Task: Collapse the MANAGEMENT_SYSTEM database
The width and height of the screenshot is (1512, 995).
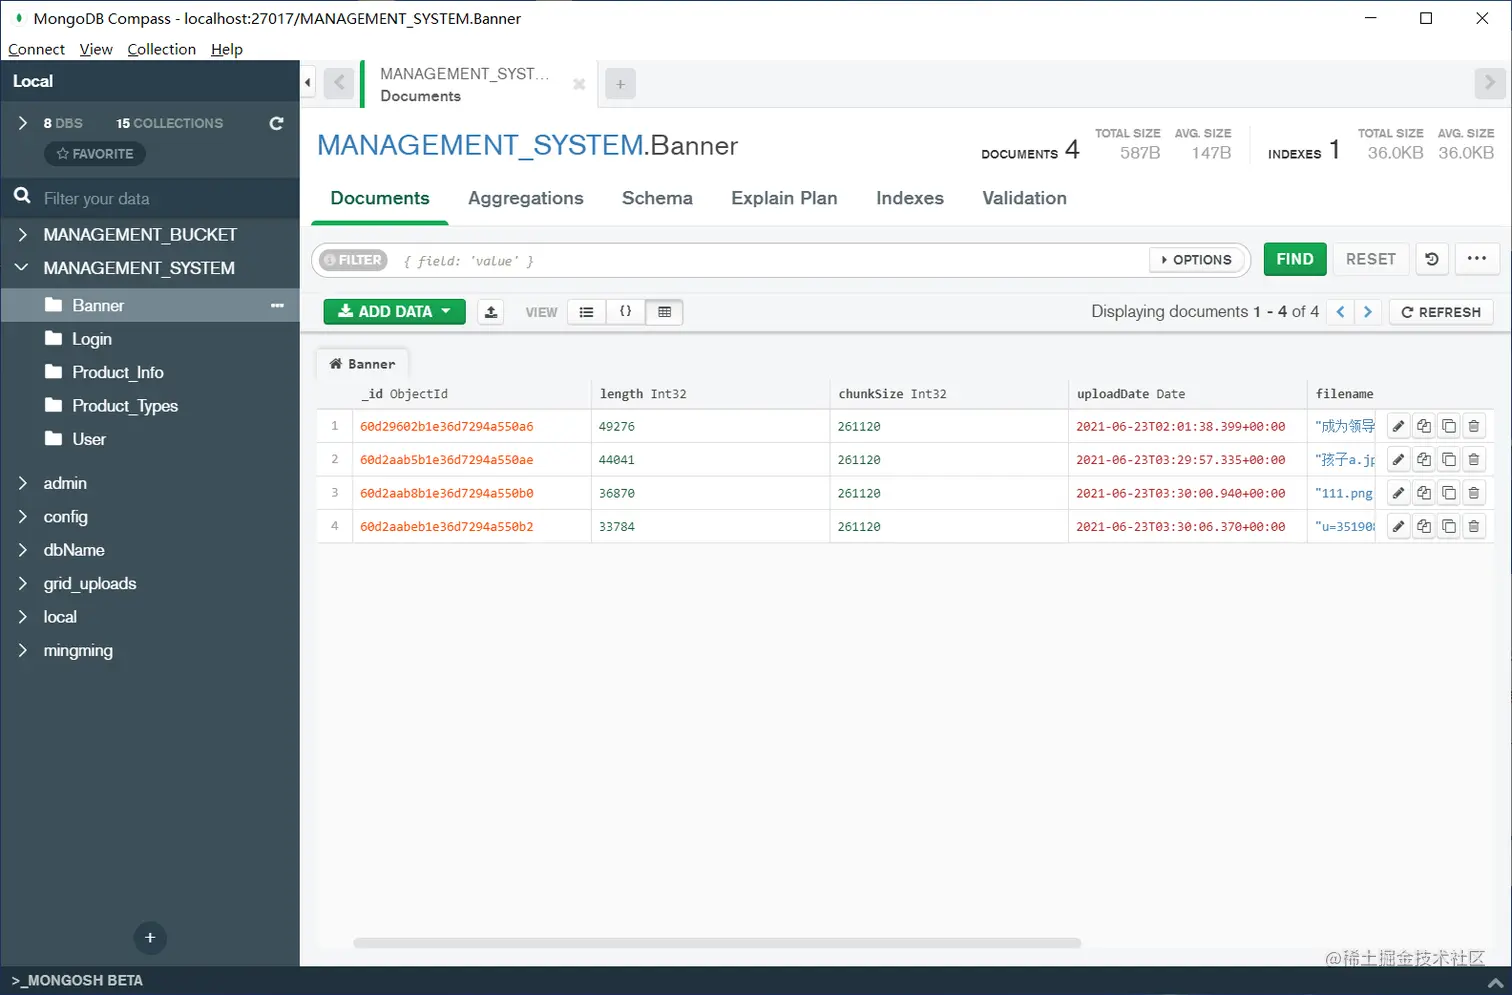Action: tap(22, 268)
